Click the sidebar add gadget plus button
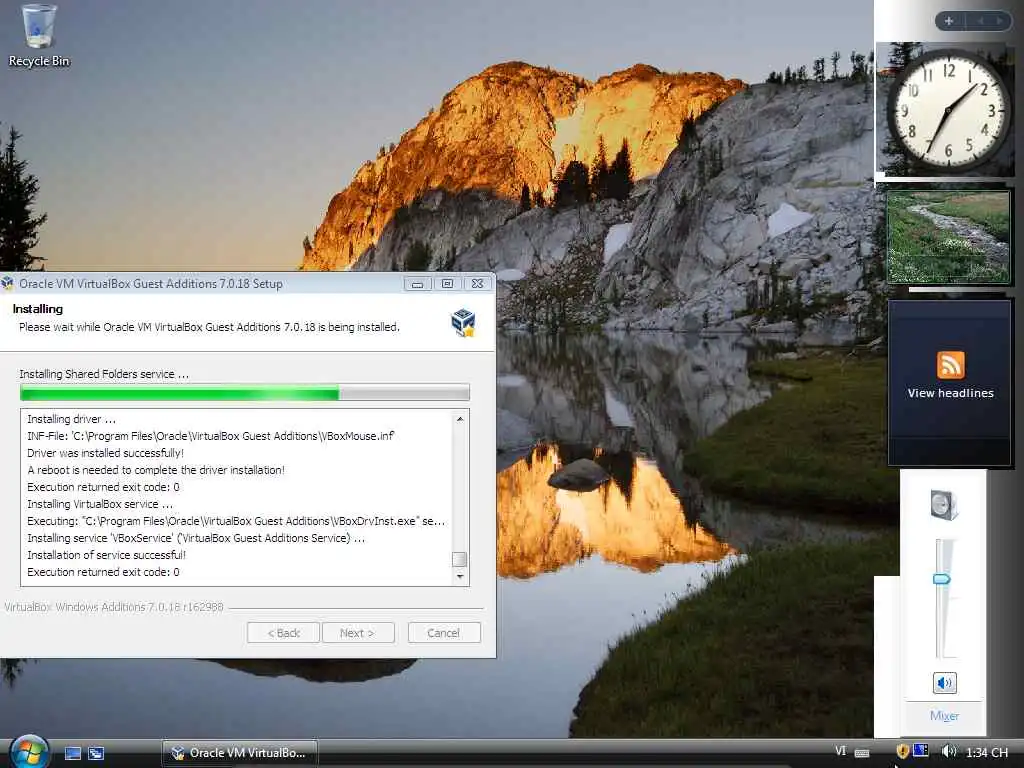 [x=949, y=21]
